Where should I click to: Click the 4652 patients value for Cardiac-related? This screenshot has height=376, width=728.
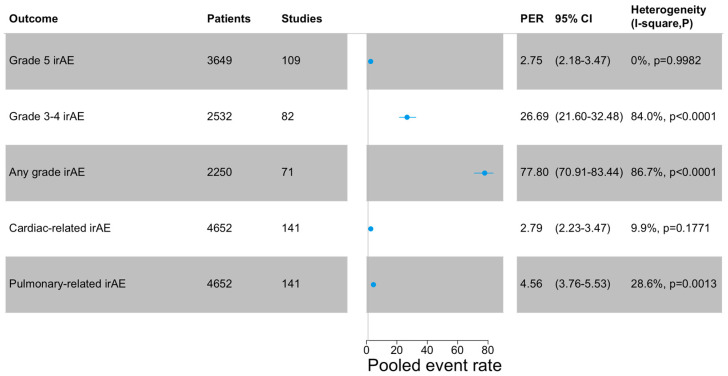(219, 228)
